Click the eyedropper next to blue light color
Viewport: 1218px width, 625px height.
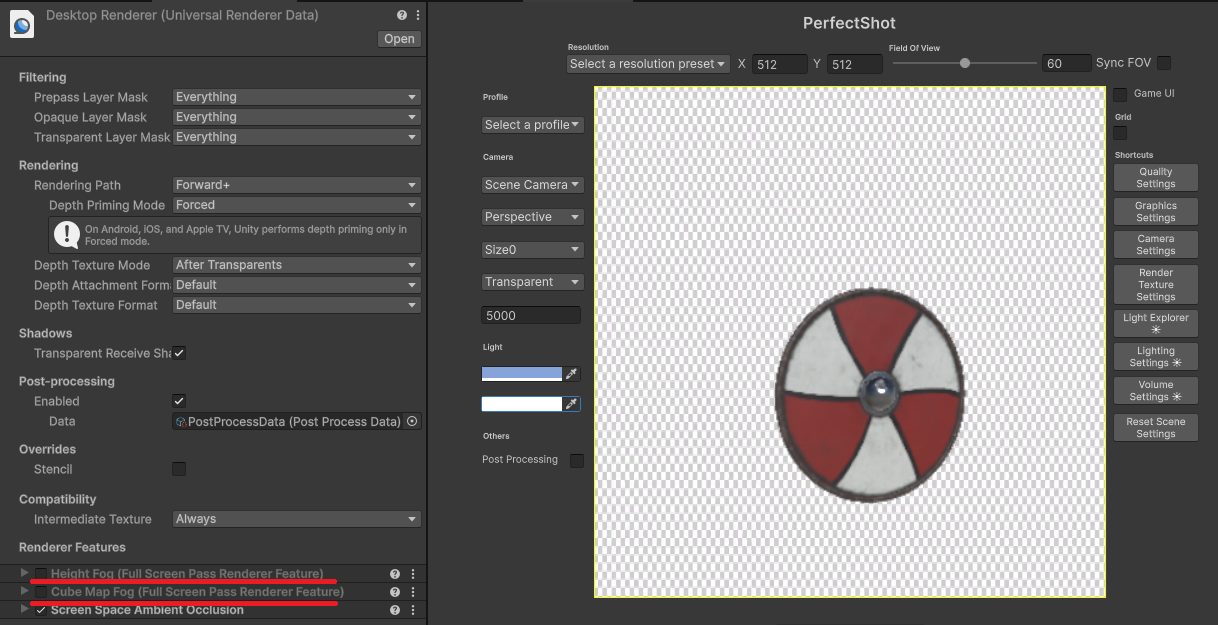pyautogui.click(x=572, y=374)
